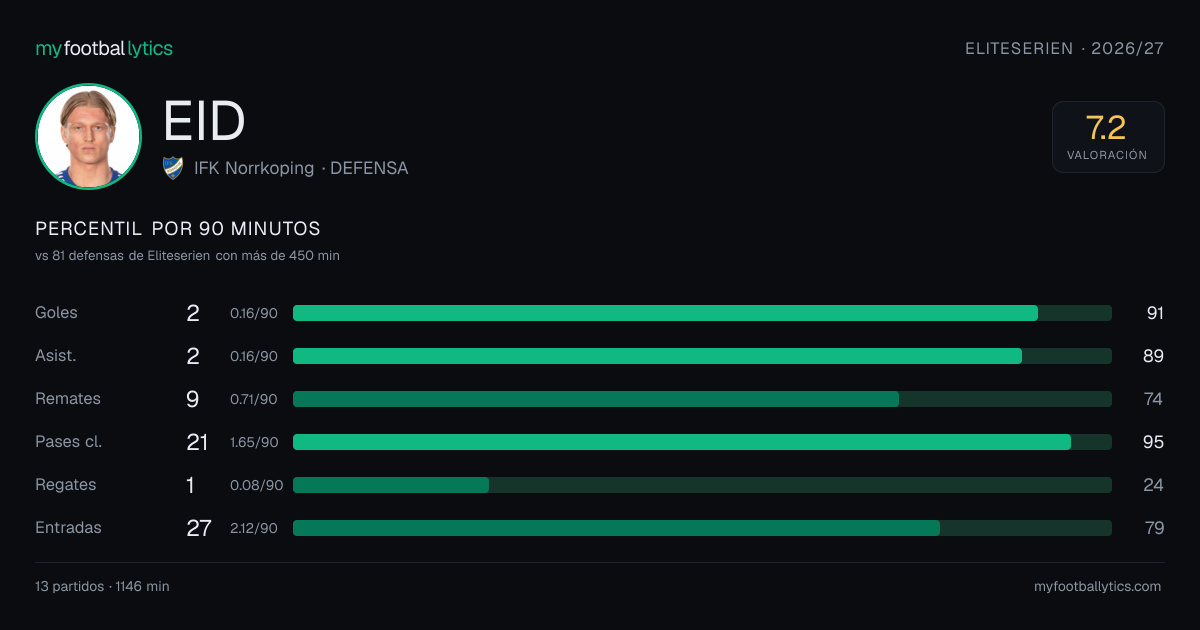Select the Pases cl. percentile bar
This screenshot has height=630, width=1200.
click(702, 442)
